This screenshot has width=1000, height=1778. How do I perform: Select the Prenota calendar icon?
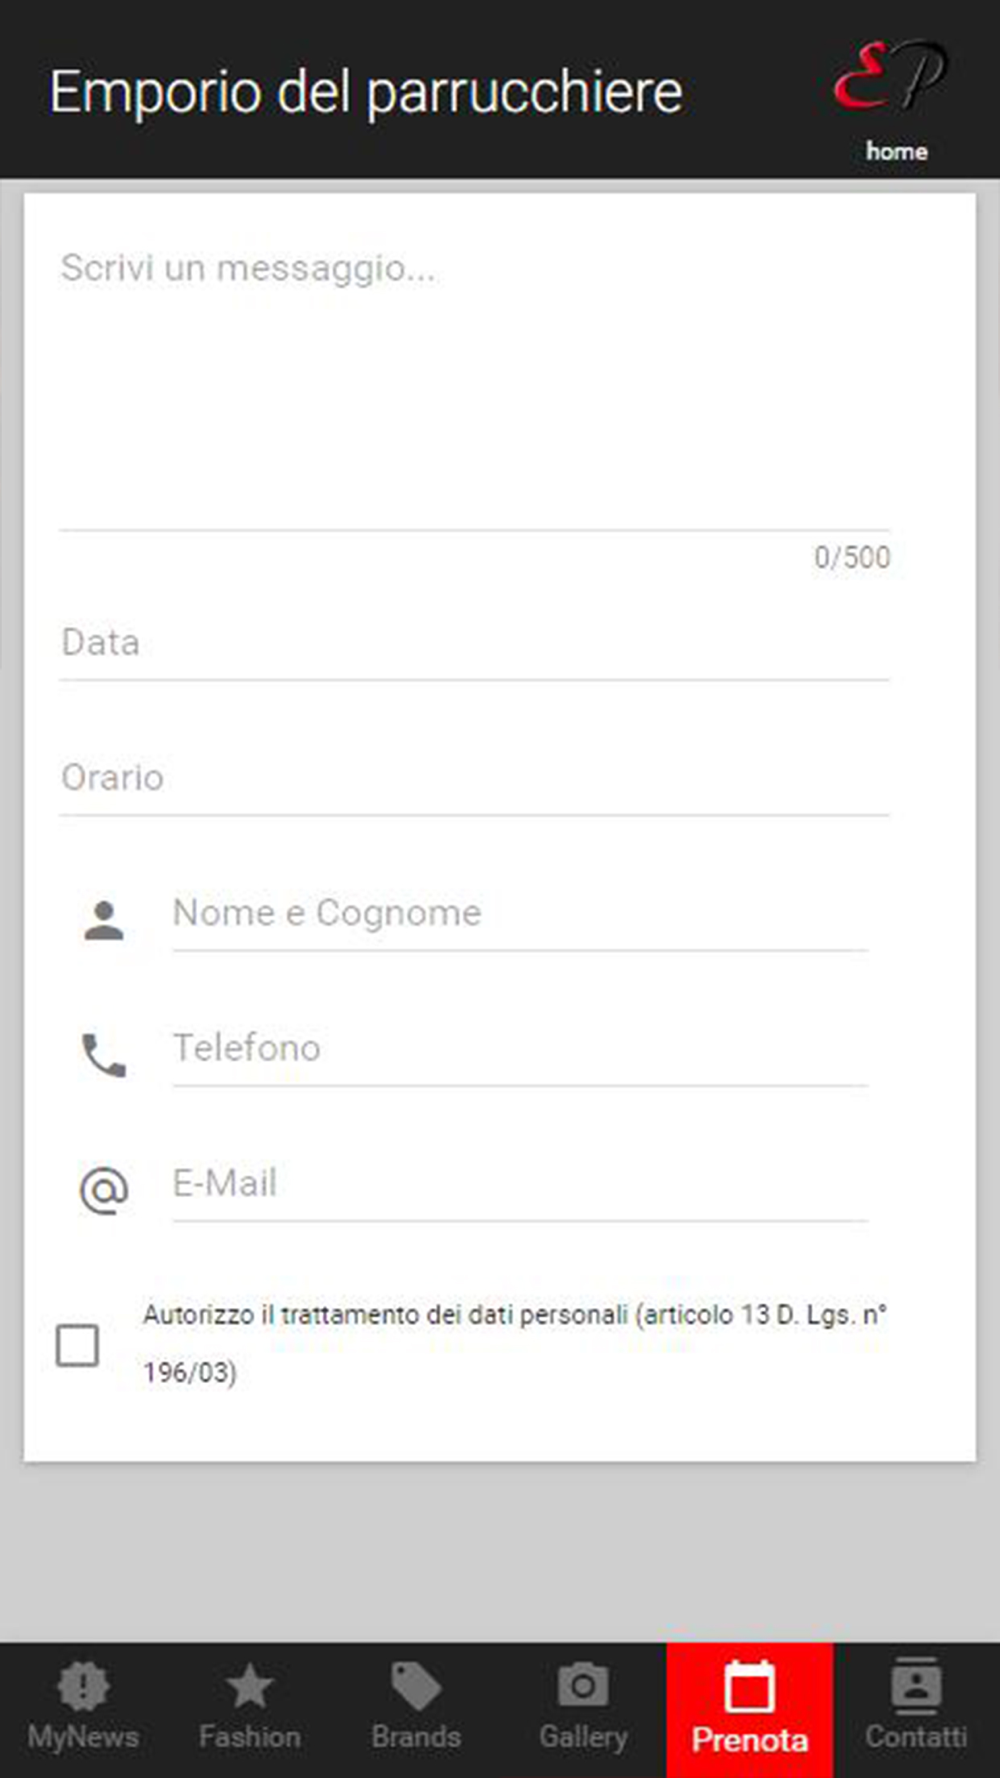click(x=749, y=1686)
